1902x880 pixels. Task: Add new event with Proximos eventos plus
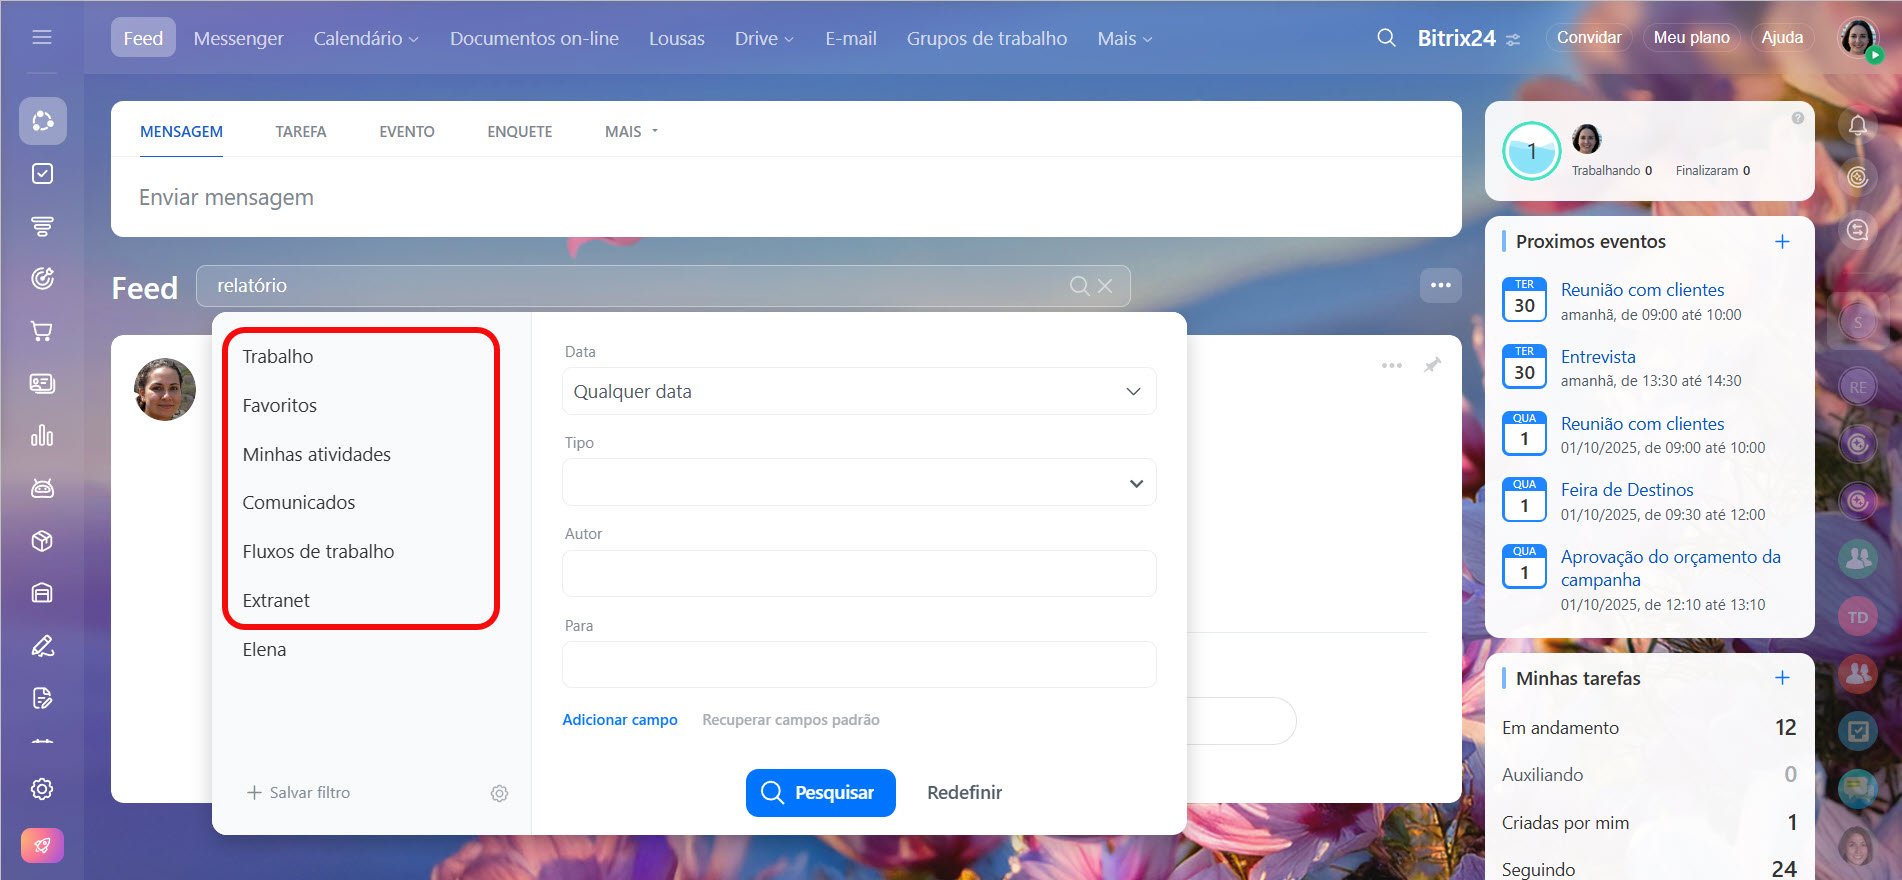[x=1781, y=242]
